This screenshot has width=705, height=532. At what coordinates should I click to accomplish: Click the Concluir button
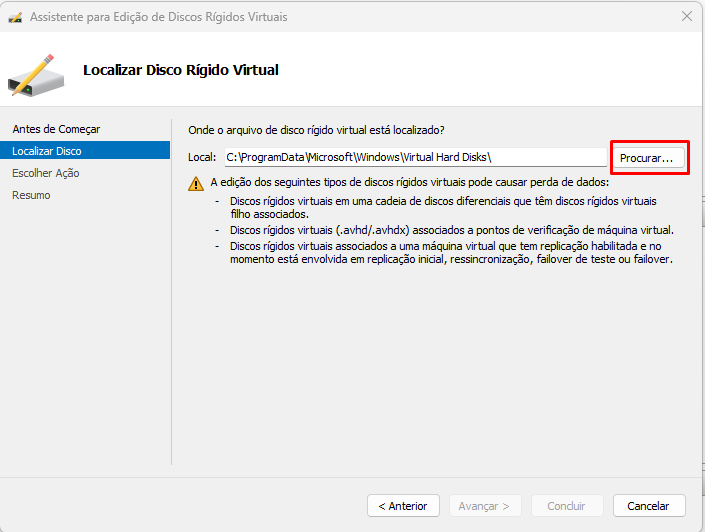pyautogui.click(x=567, y=506)
